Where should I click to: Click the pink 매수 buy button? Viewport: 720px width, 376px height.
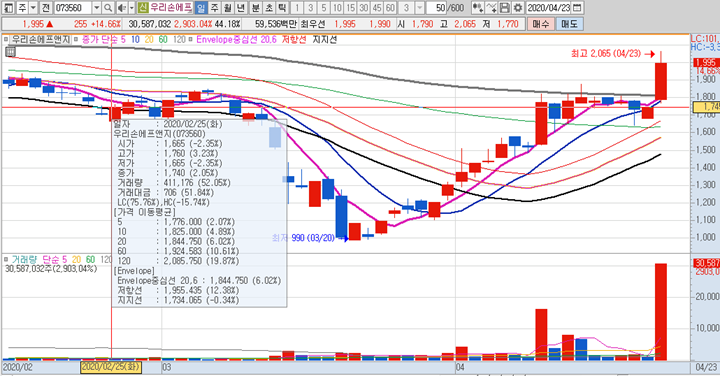click(540, 24)
